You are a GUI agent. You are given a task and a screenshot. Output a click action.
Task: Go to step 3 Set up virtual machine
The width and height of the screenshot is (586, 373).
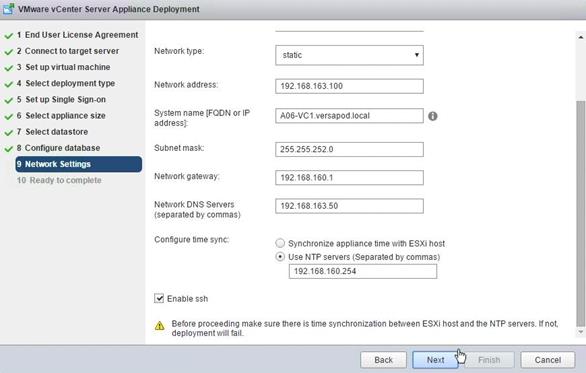coord(63,67)
